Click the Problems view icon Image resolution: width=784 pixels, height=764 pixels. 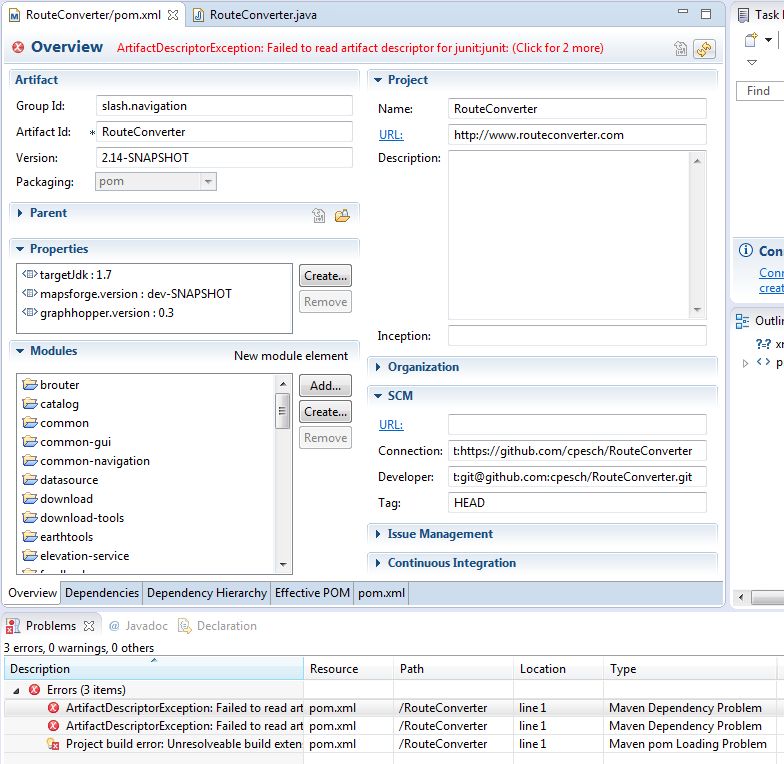tap(13, 626)
